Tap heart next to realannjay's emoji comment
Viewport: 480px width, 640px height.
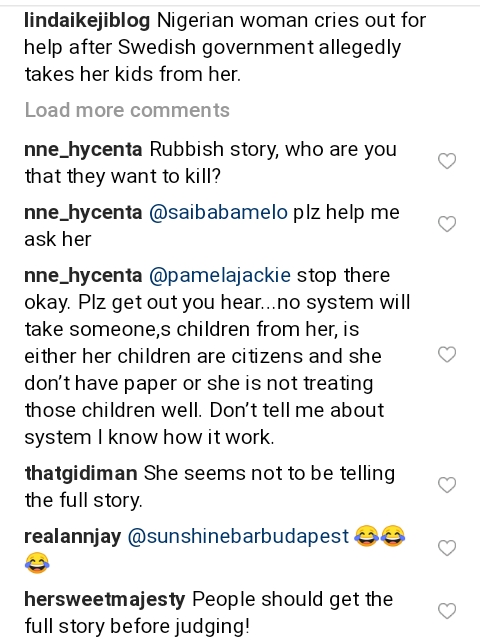click(447, 548)
